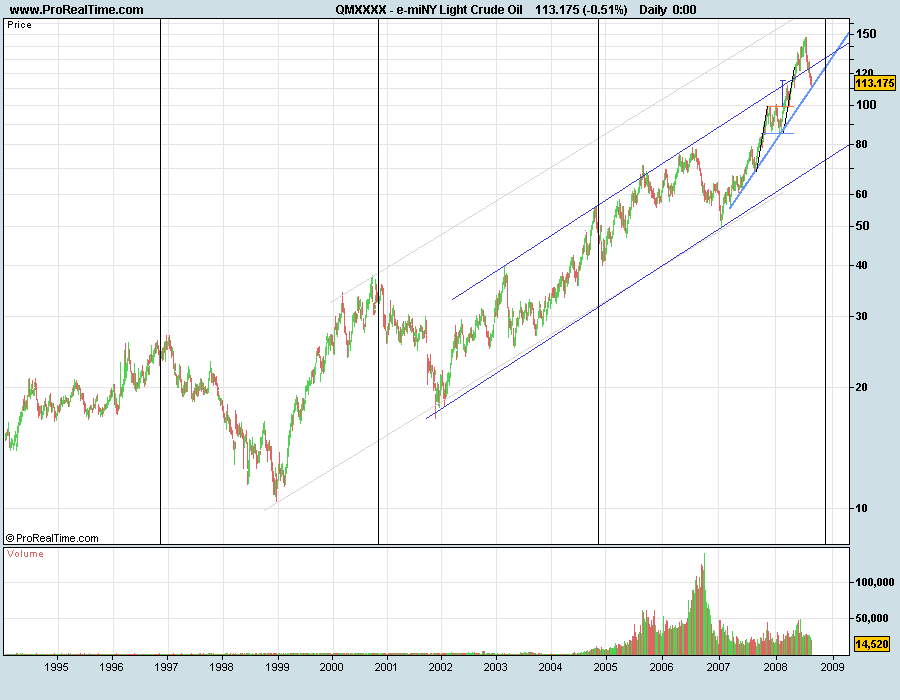Image resolution: width=900 pixels, height=700 pixels.
Task: Click the 2004 year label on time axis
Action: [550, 667]
